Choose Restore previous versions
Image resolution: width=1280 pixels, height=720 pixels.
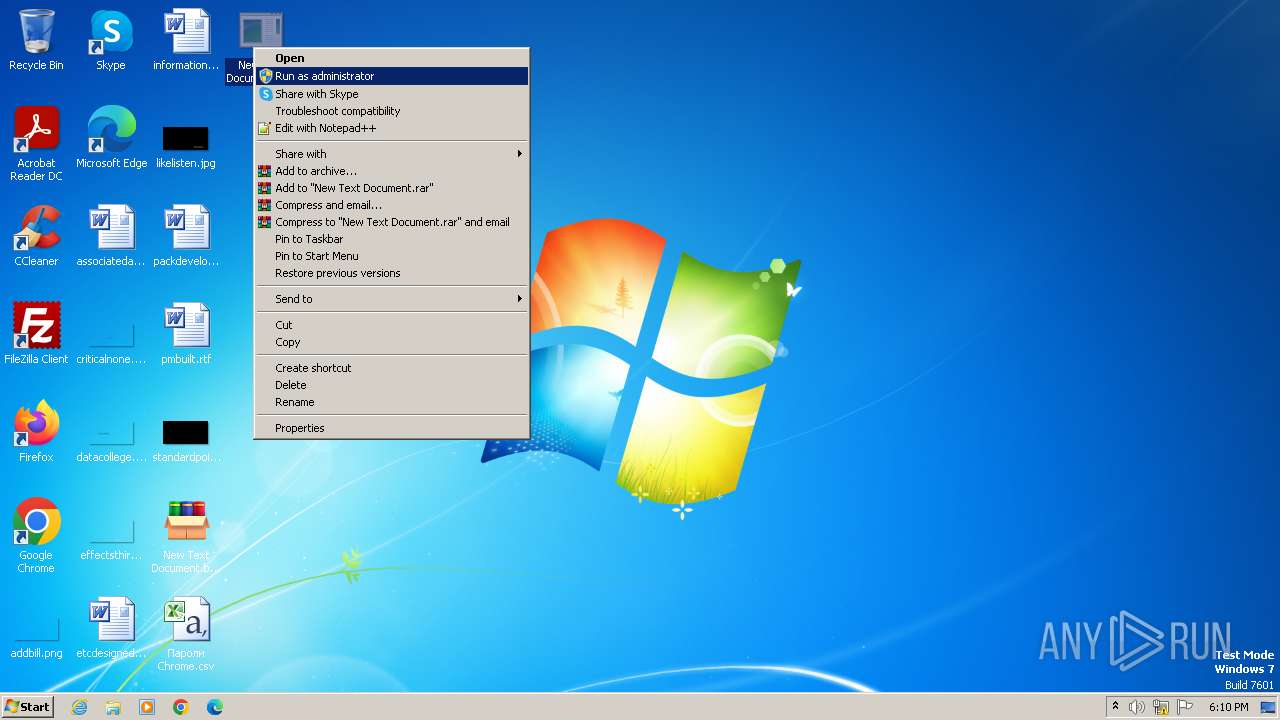[391, 273]
